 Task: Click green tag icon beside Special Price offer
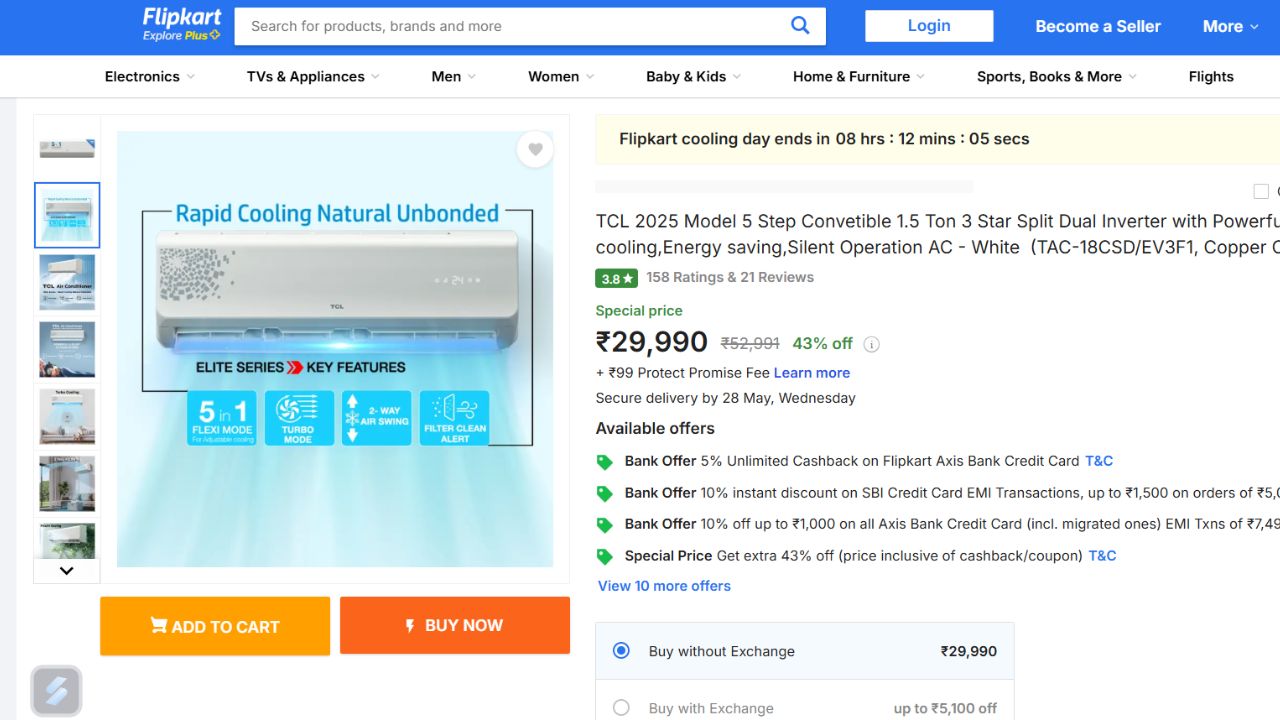604,556
